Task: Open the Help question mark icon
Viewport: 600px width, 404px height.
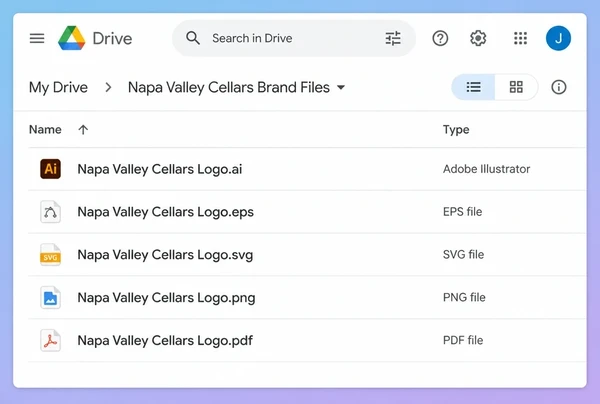Action: (440, 38)
